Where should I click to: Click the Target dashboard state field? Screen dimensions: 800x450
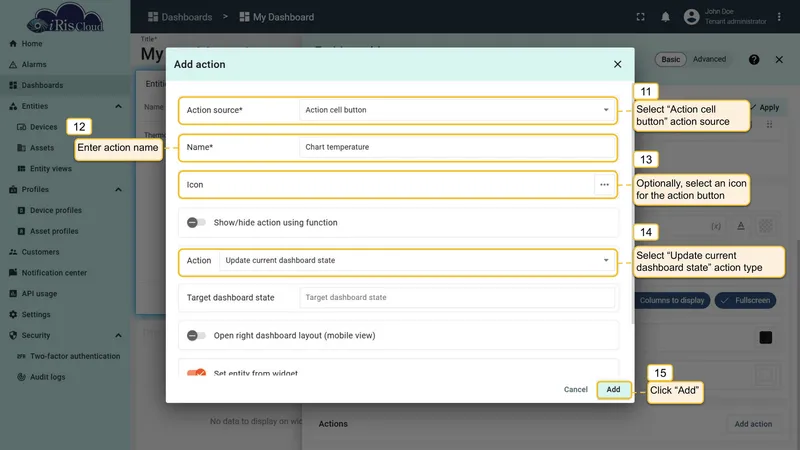(x=458, y=297)
